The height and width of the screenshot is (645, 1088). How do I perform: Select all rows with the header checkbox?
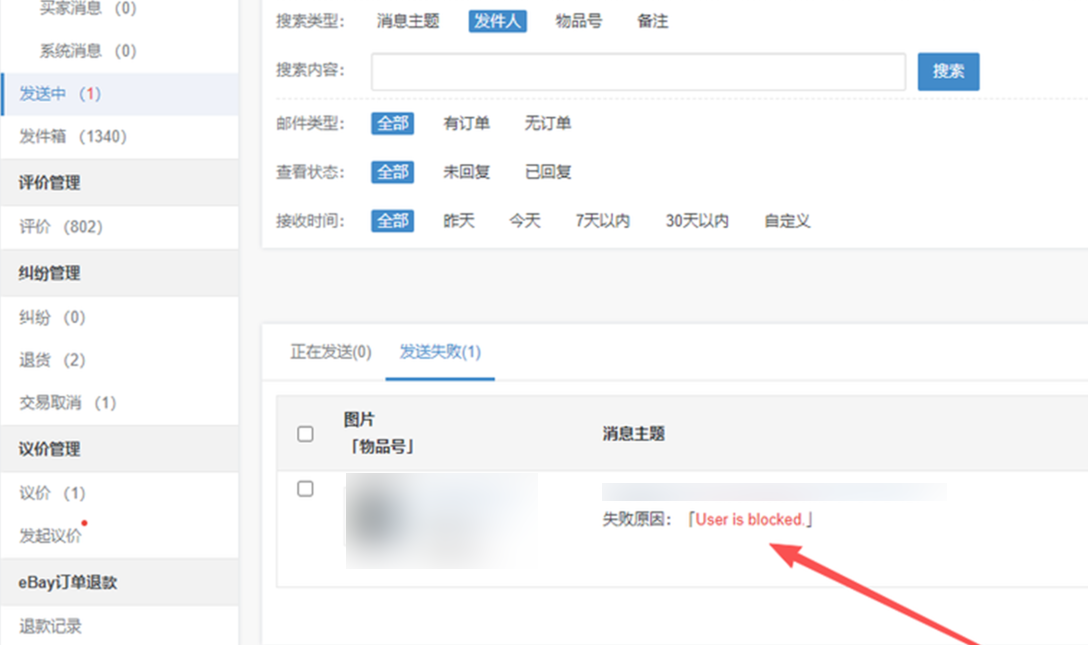[x=306, y=434]
